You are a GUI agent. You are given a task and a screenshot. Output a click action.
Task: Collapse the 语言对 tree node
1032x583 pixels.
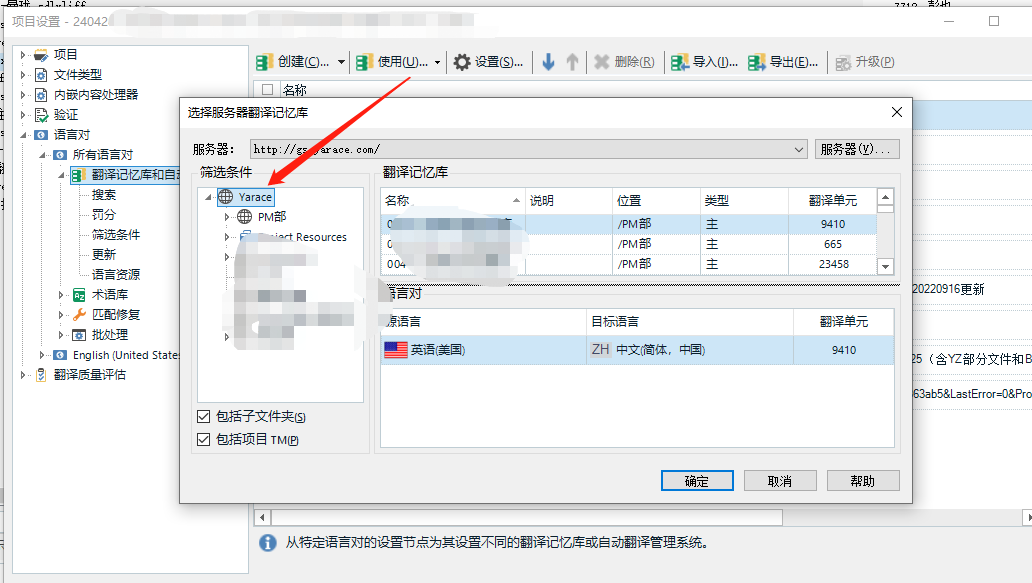(23, 135)
